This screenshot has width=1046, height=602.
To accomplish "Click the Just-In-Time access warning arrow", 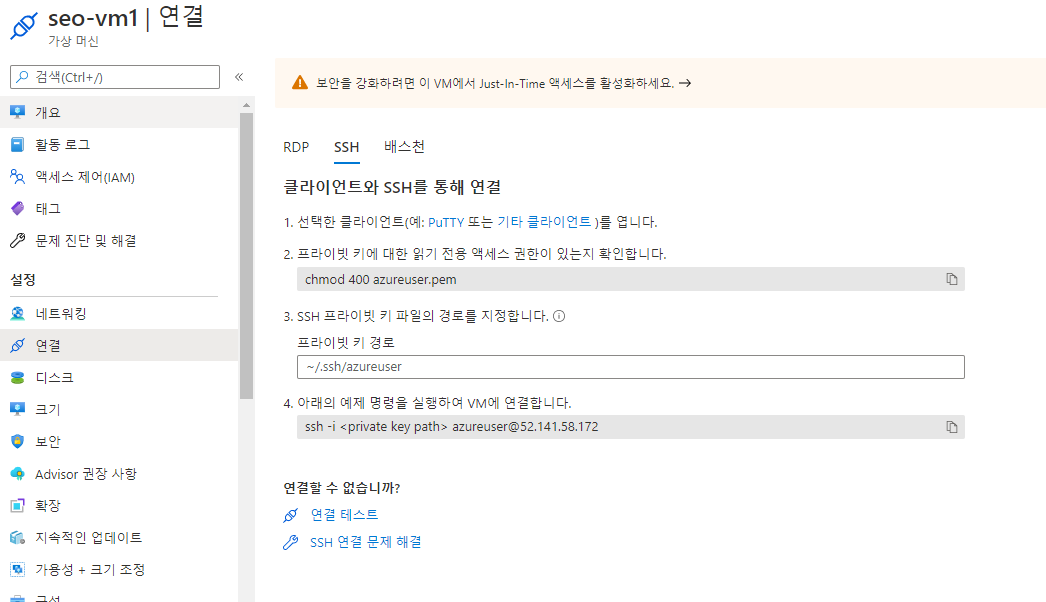I will coord(685,83).
